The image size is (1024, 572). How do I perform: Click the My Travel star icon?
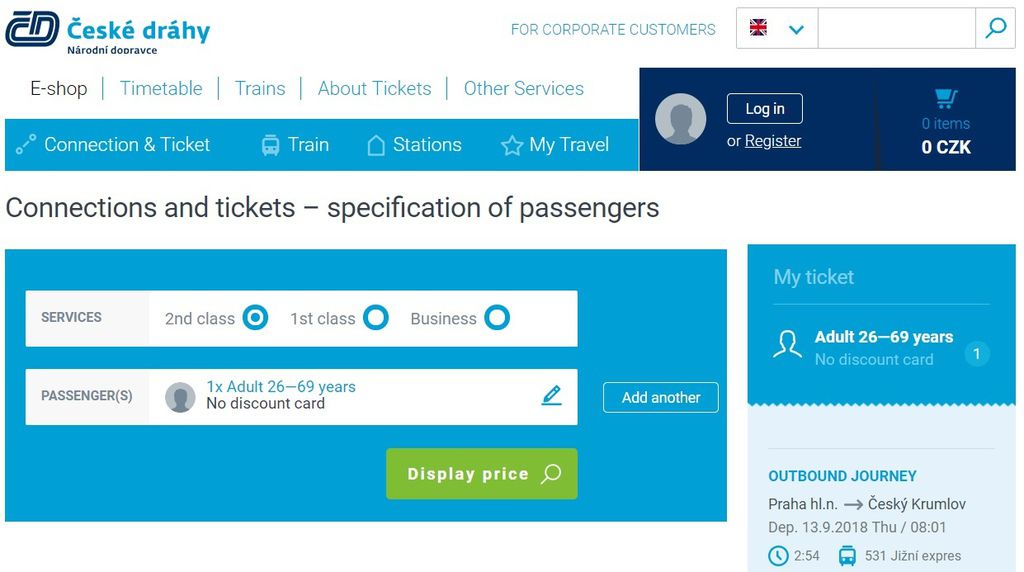[x=512, y=146]
